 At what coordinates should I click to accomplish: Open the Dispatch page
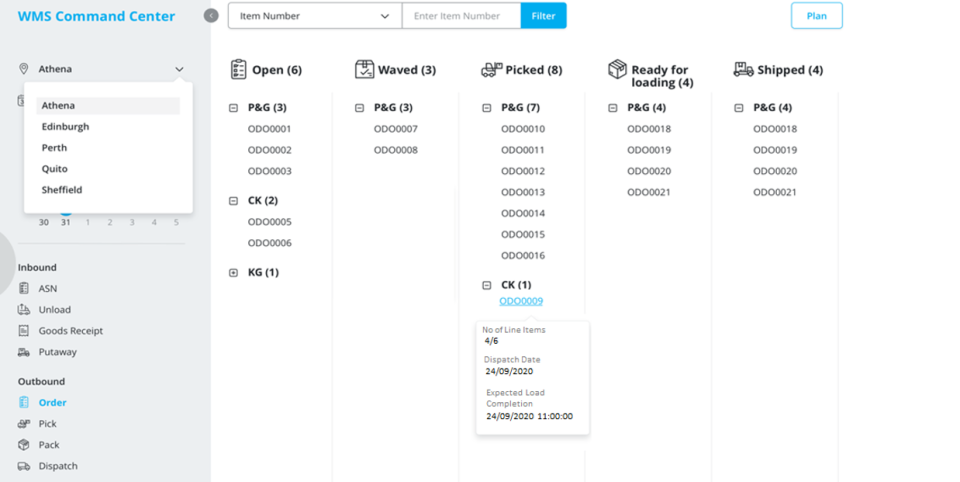point(58,466)
